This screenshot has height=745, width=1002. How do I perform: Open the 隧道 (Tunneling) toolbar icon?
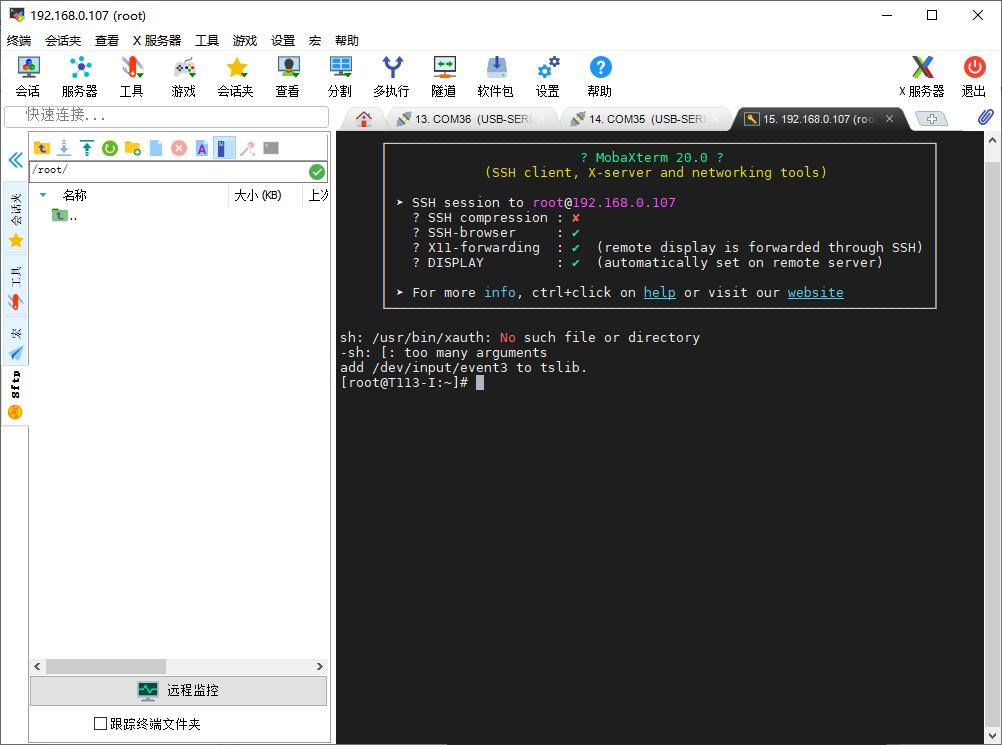pyautogui.click(x=443, y=76)
